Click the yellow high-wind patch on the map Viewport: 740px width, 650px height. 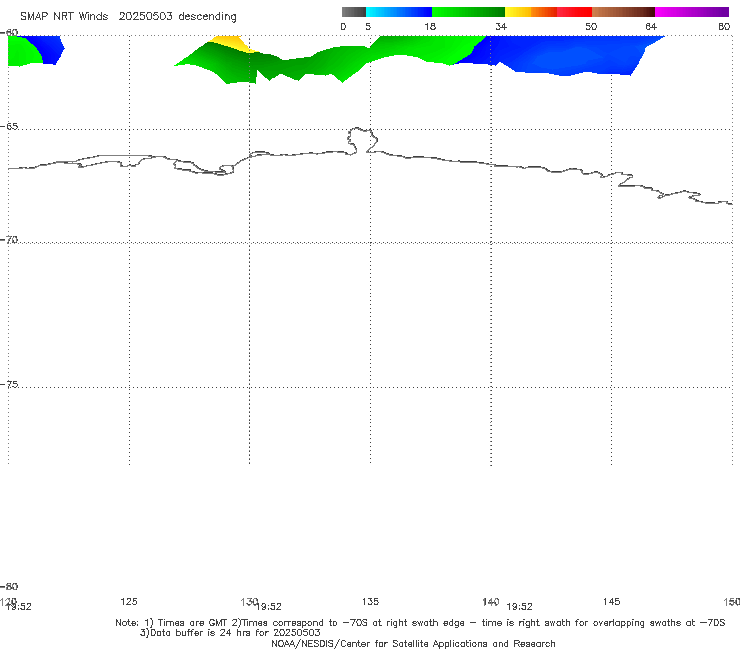231,42
